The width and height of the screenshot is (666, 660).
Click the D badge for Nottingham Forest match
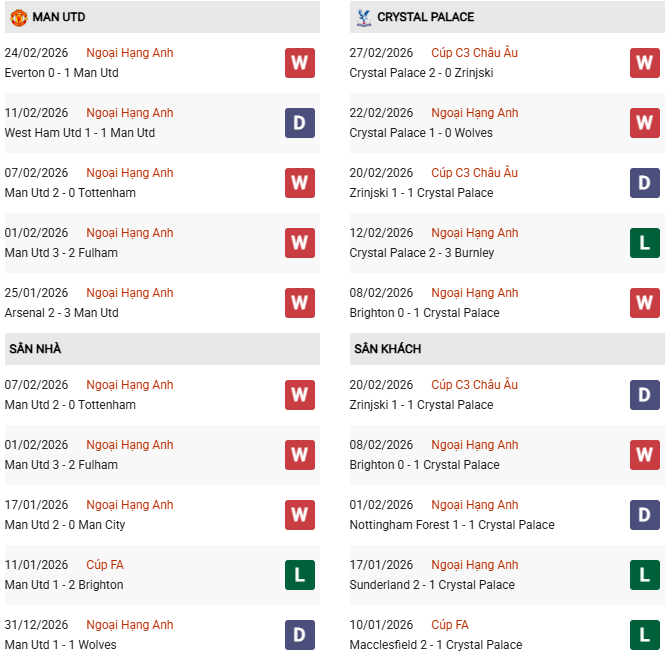coord(644,515)
